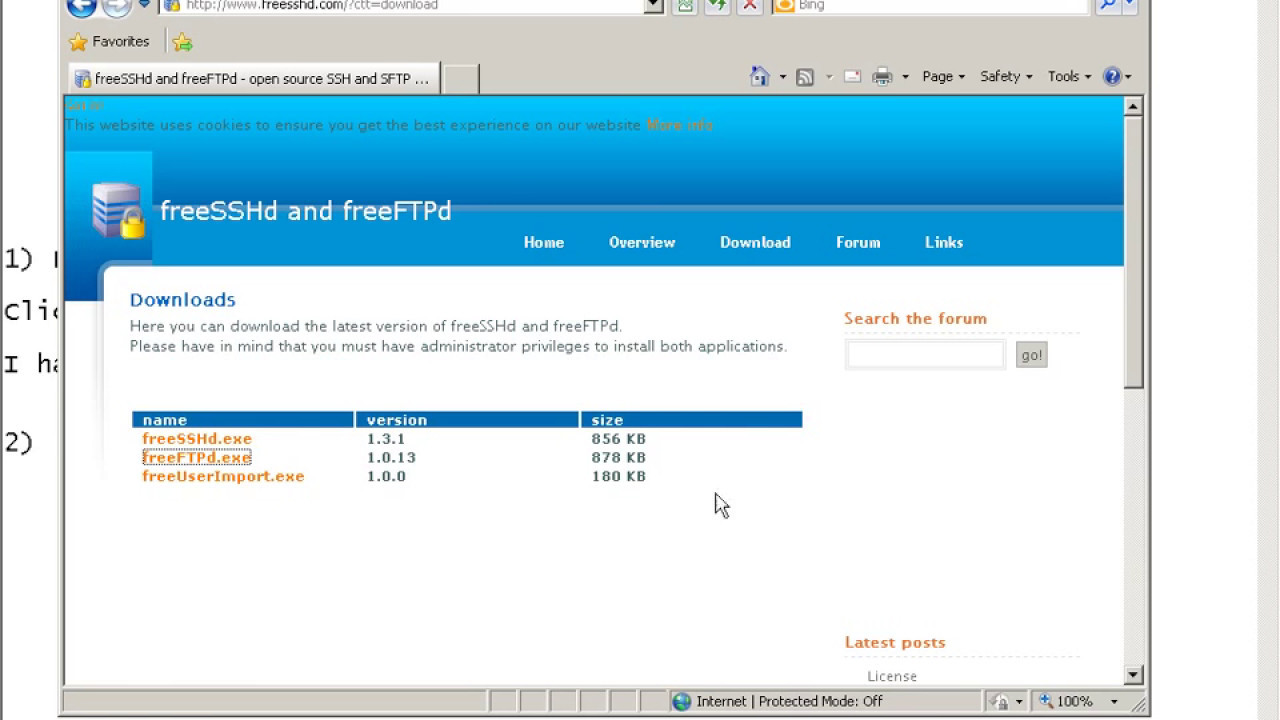Download freeFTPd.exe
The width and height of the screenshot is (1280, 720).
197,458
